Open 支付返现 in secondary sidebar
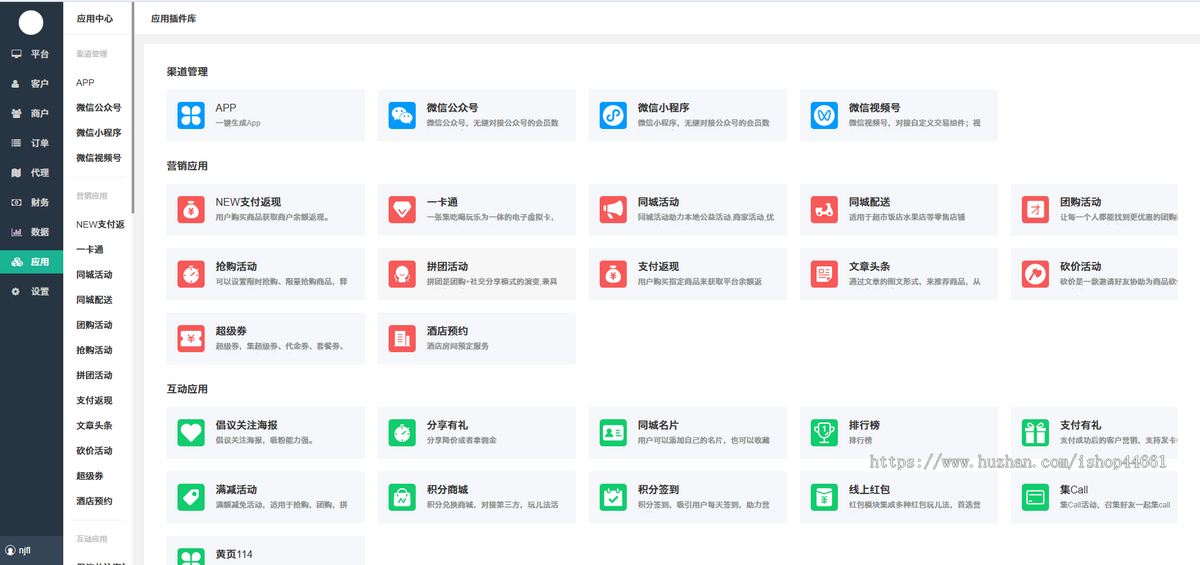The height and width of the screenshot is (565, 1200). pos(94,400)
